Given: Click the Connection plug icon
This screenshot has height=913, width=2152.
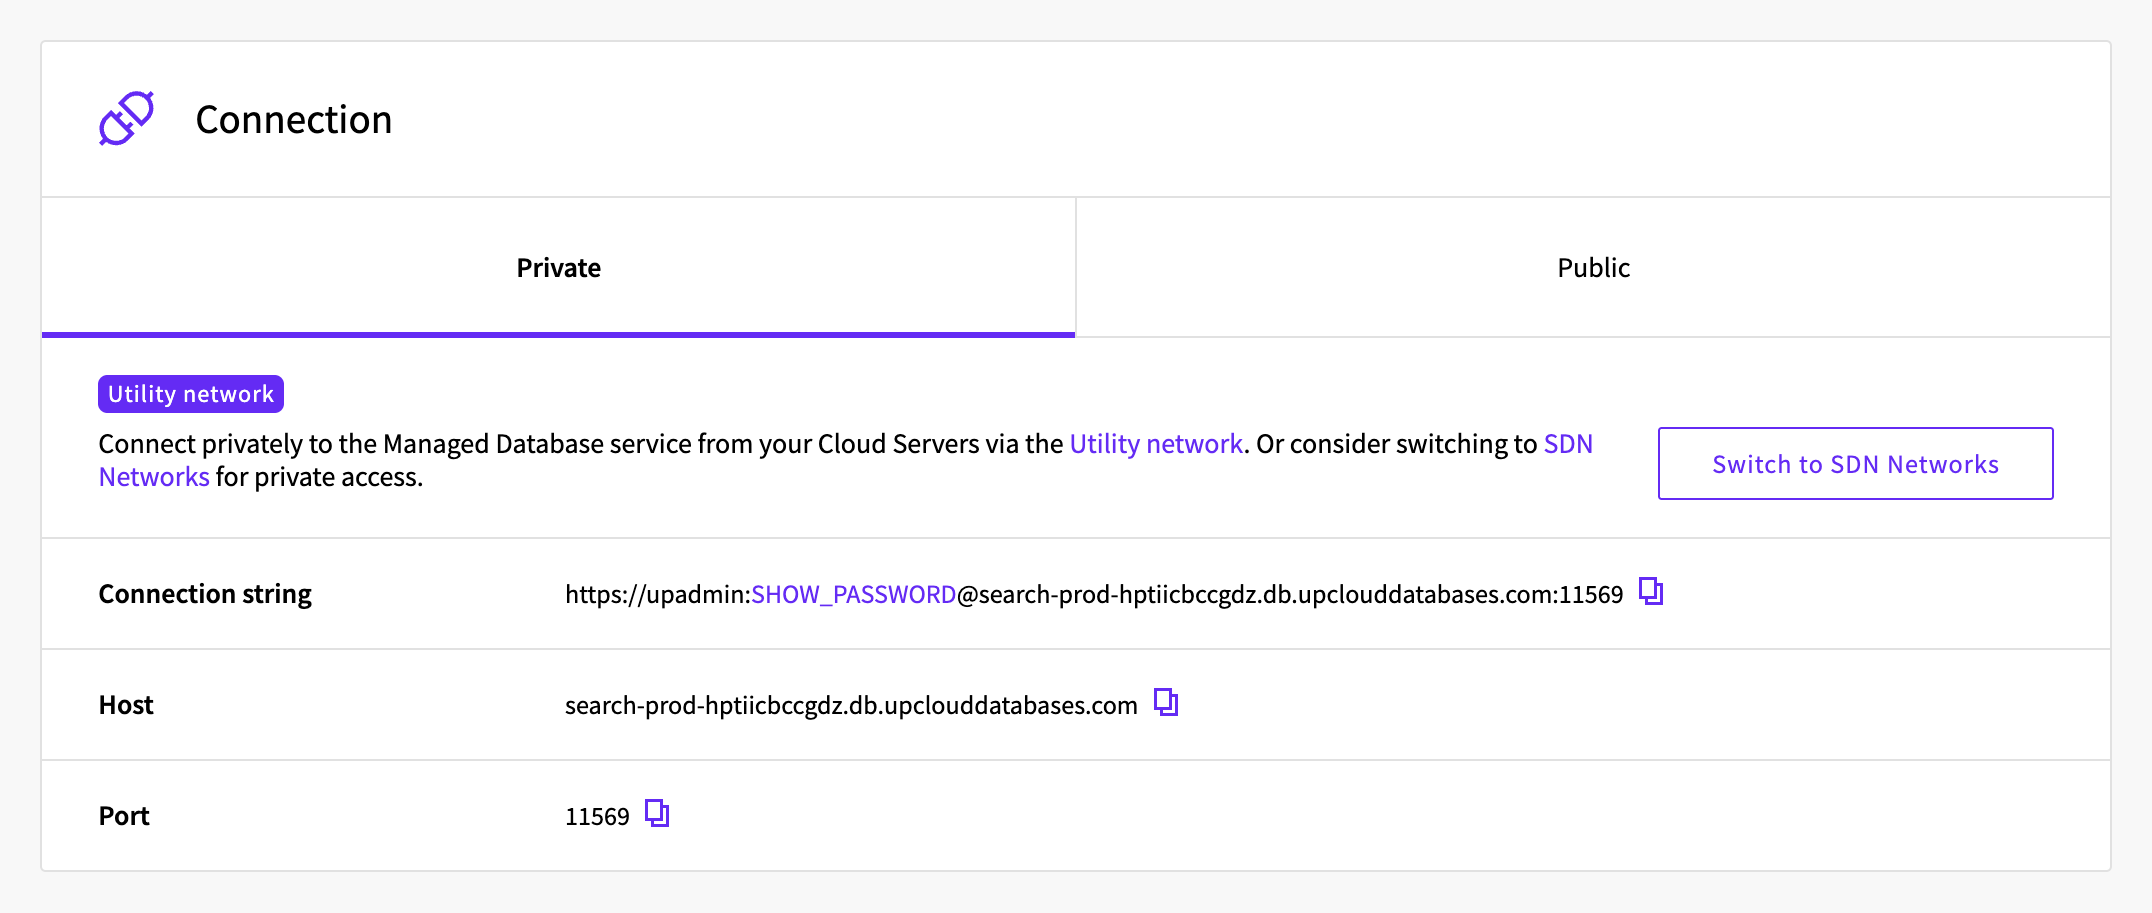Looking at the screenshot, I should click(x=126, y=119).
